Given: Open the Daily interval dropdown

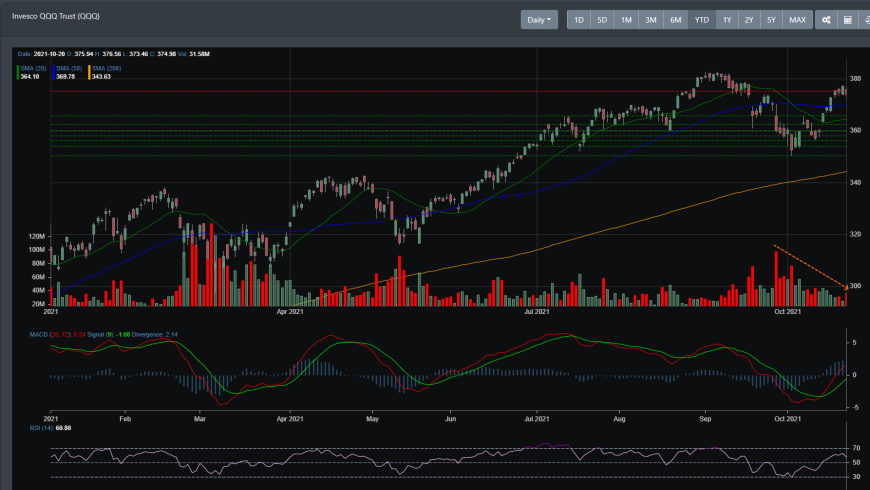Looking at the screenshot, I should [x=539, y=20].
